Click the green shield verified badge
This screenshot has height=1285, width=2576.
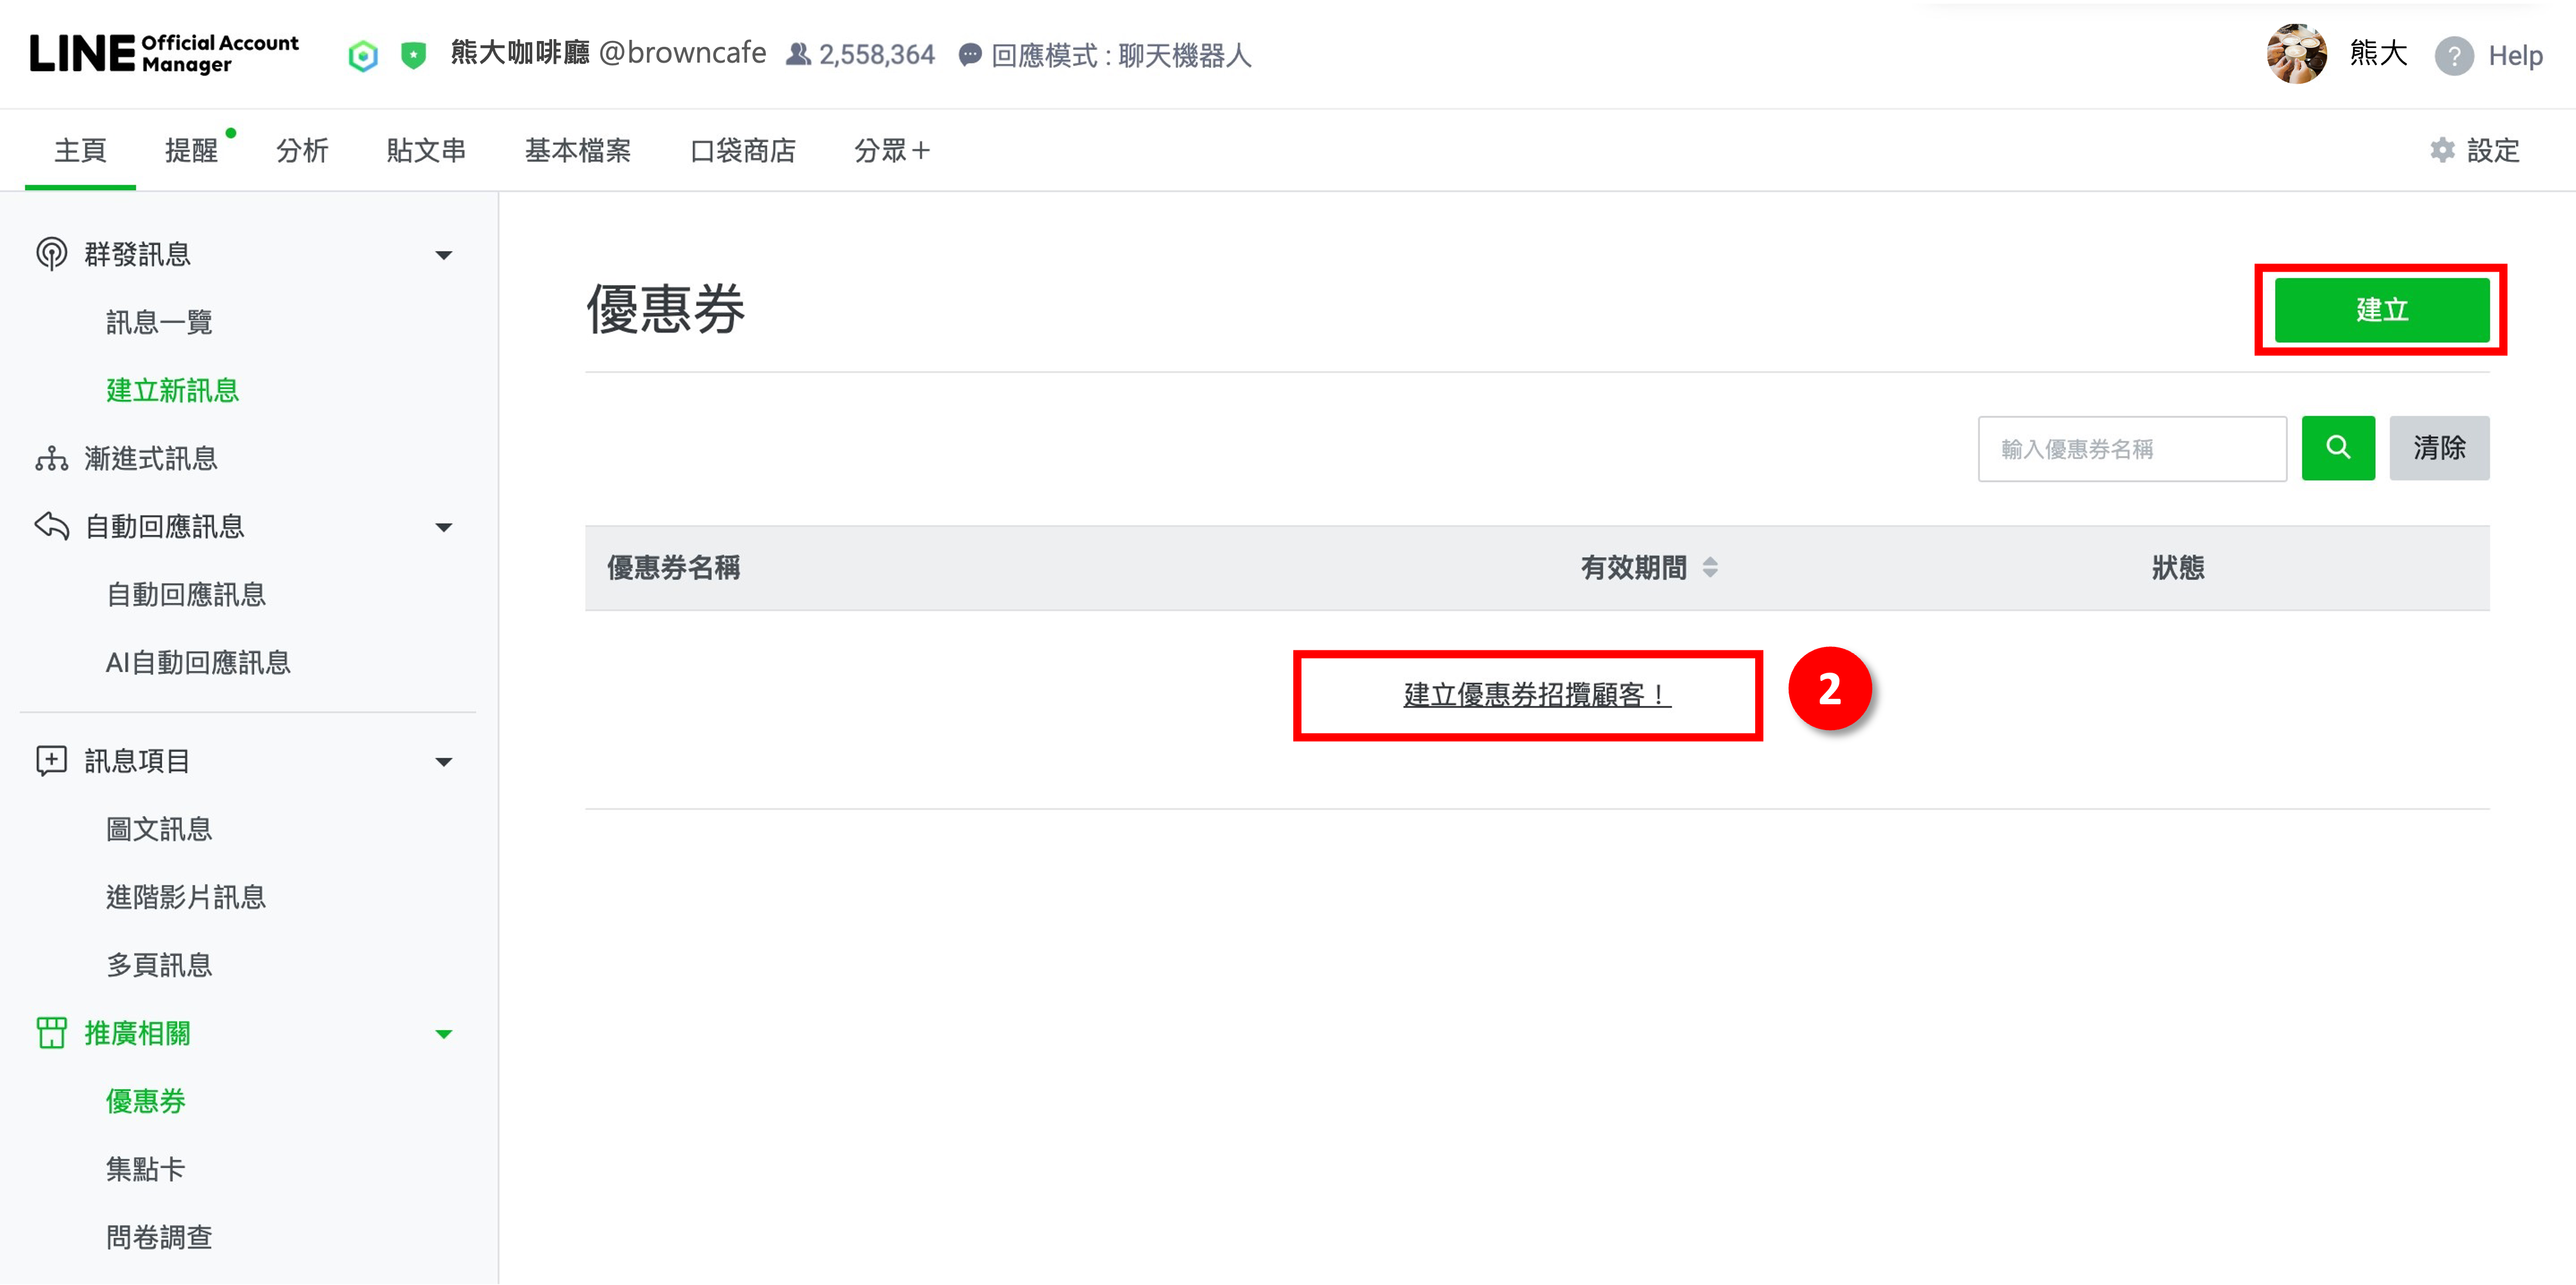pos(413,55)
